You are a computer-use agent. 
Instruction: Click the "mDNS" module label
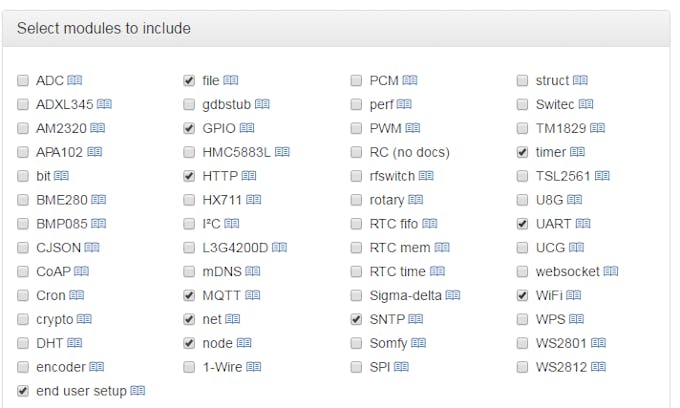[221, 271]
